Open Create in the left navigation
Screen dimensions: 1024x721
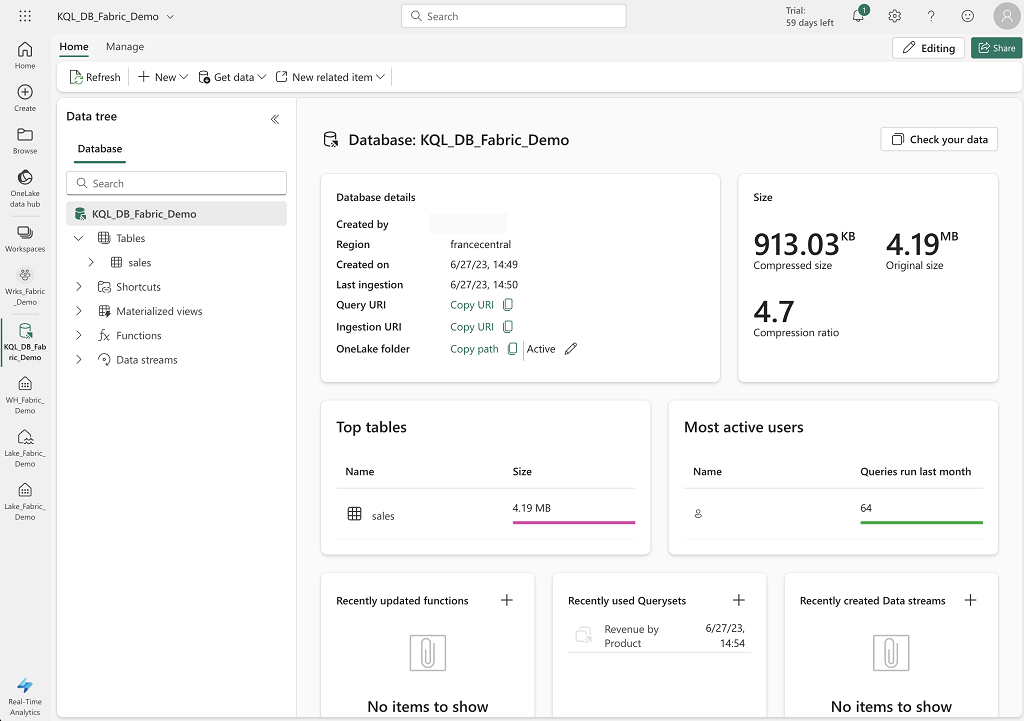tap(25, 98)
